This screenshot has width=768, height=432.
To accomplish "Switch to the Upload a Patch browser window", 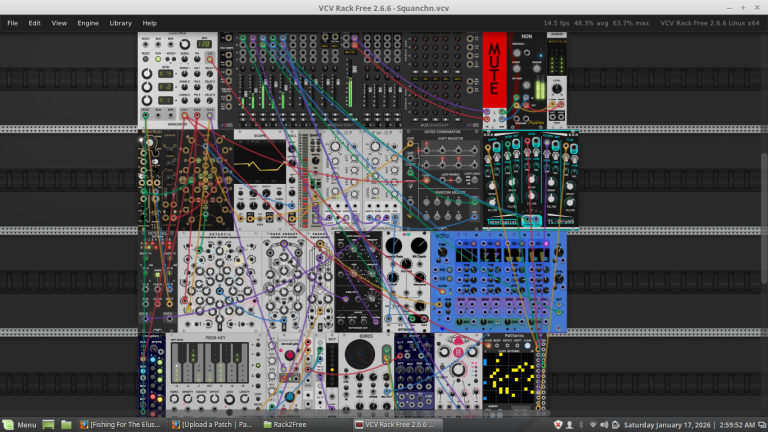I will pyautogui.click(x=213, y=425).
